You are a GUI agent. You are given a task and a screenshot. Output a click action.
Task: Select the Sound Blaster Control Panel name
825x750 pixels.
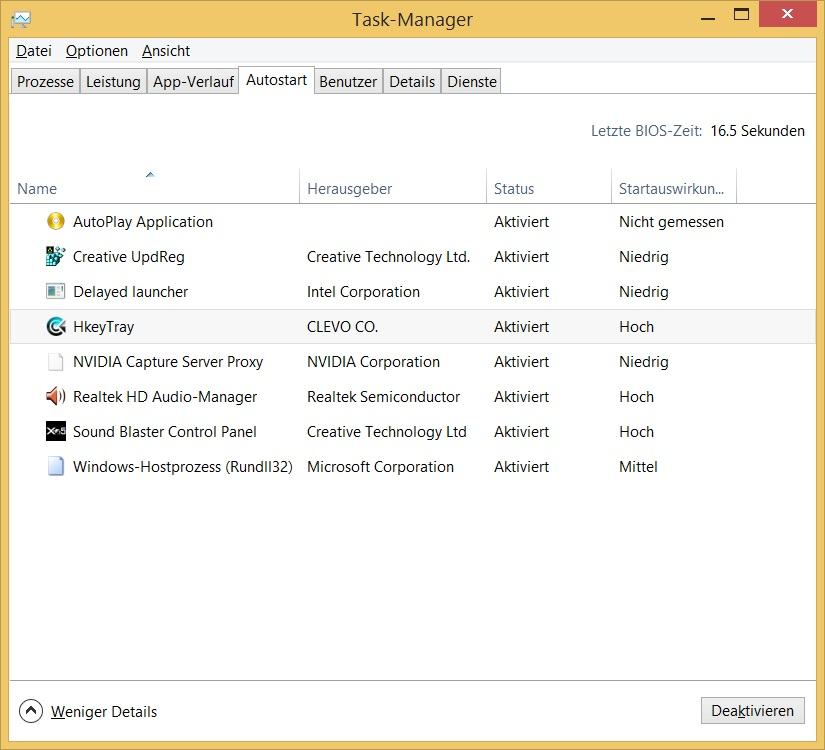(x=165, y=432)
